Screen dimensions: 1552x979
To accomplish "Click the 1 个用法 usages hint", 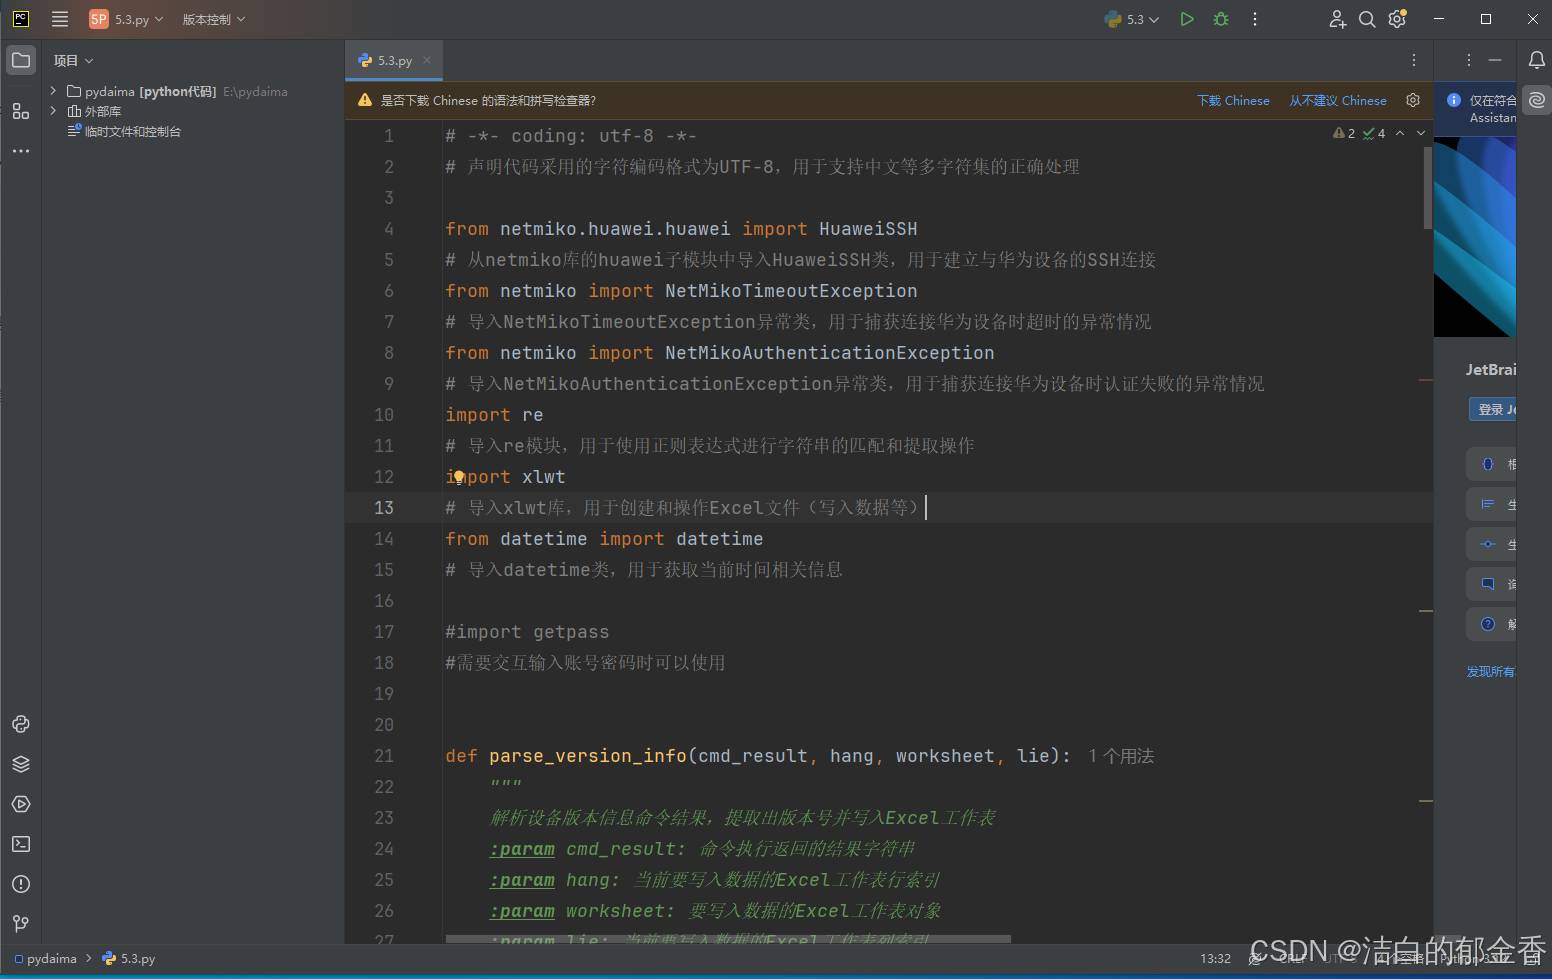I will point(1121,756).
